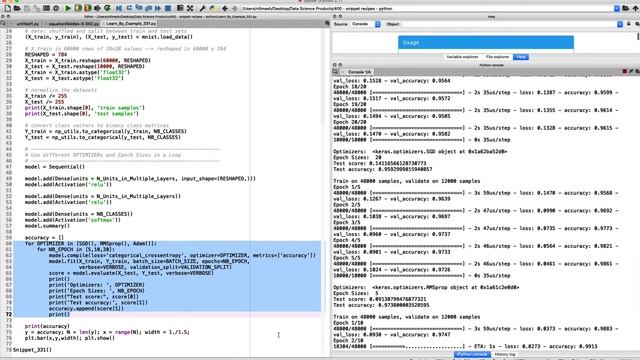
Task: Open the editor options gear icon
Action: pos(327,24)
